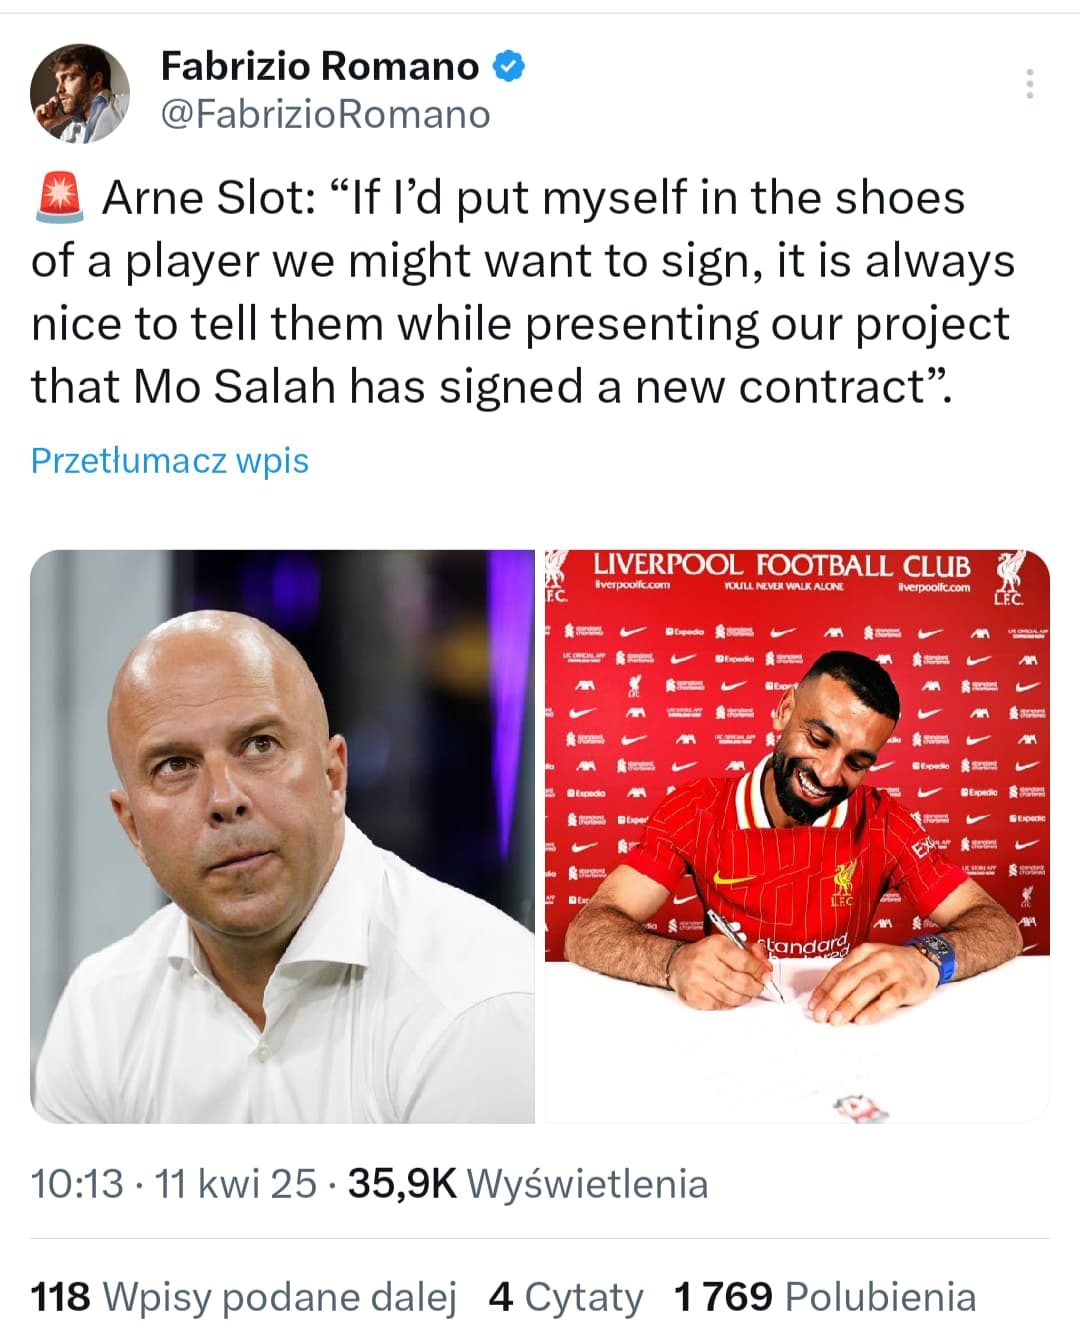Open the three-dot more options menu
Viewport: 1080px width, 1328px height.
pyautogui.click(x=1029, y=83)
